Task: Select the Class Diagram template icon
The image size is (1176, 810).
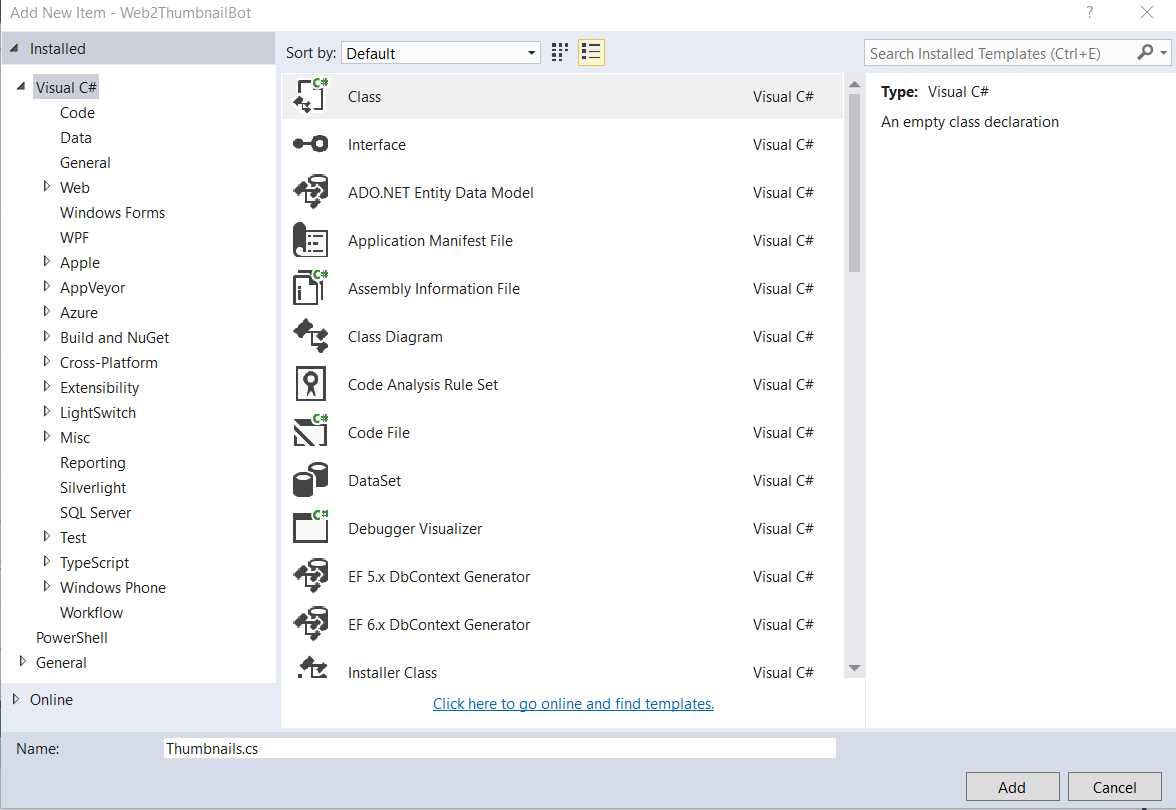Action: tap(310, 336)
